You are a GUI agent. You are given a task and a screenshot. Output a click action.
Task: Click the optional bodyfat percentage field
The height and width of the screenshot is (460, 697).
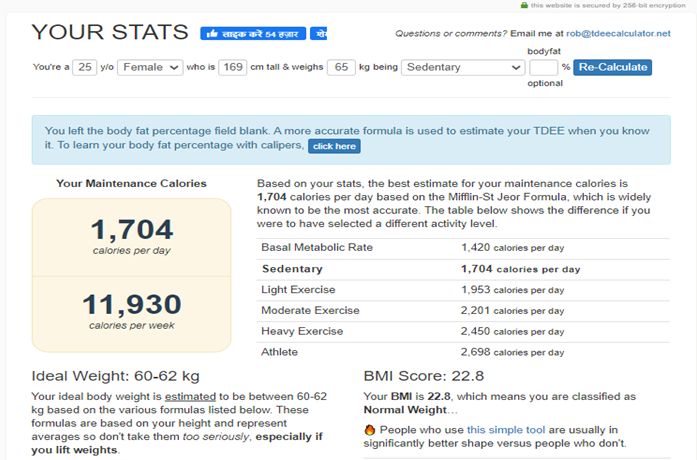tap(542, 68)
